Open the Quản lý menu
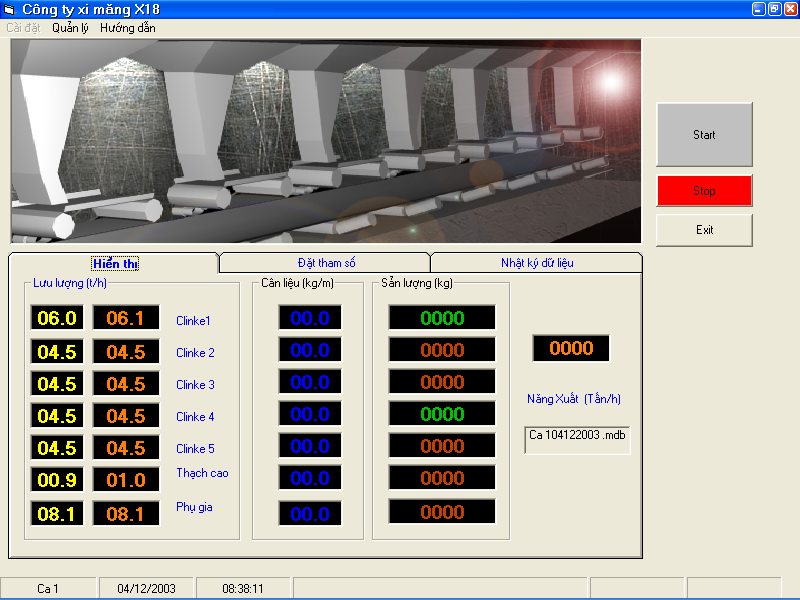800x600 pixels. [x=70, y=28]
